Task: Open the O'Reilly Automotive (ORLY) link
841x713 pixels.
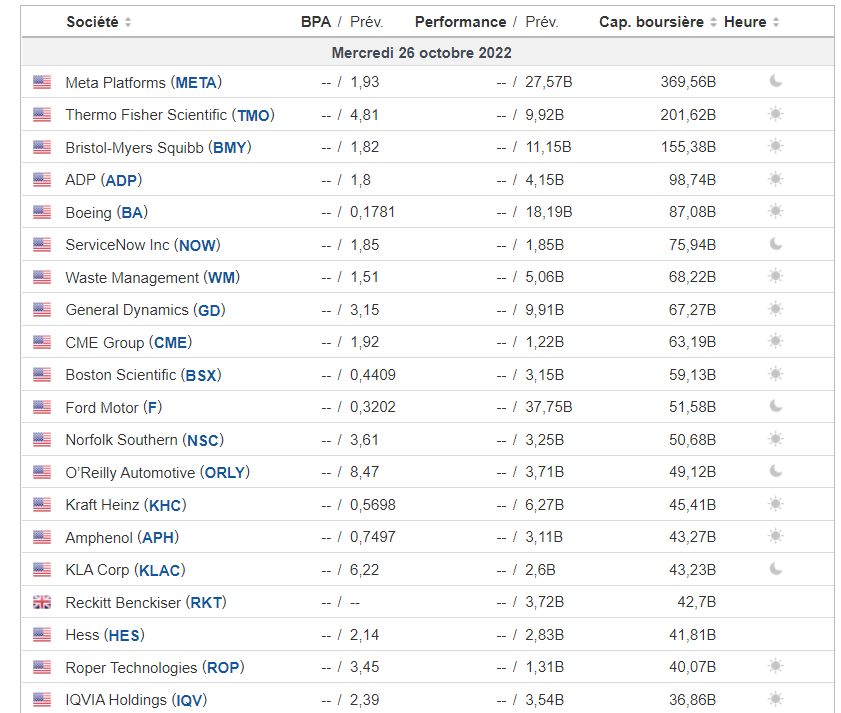Action: [x=157, y=472]
